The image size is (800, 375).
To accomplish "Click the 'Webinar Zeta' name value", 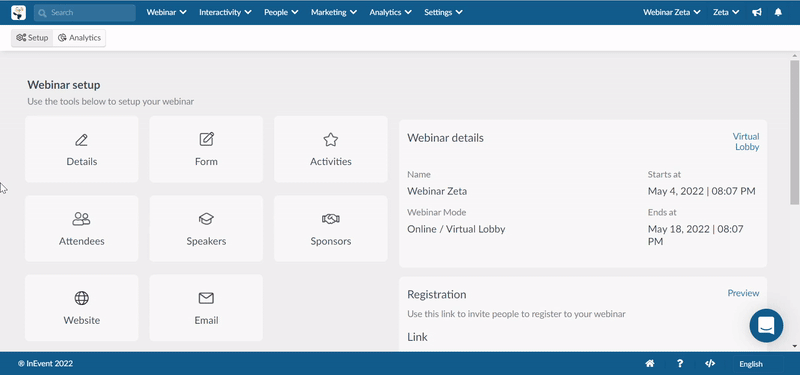I will 437,191.
